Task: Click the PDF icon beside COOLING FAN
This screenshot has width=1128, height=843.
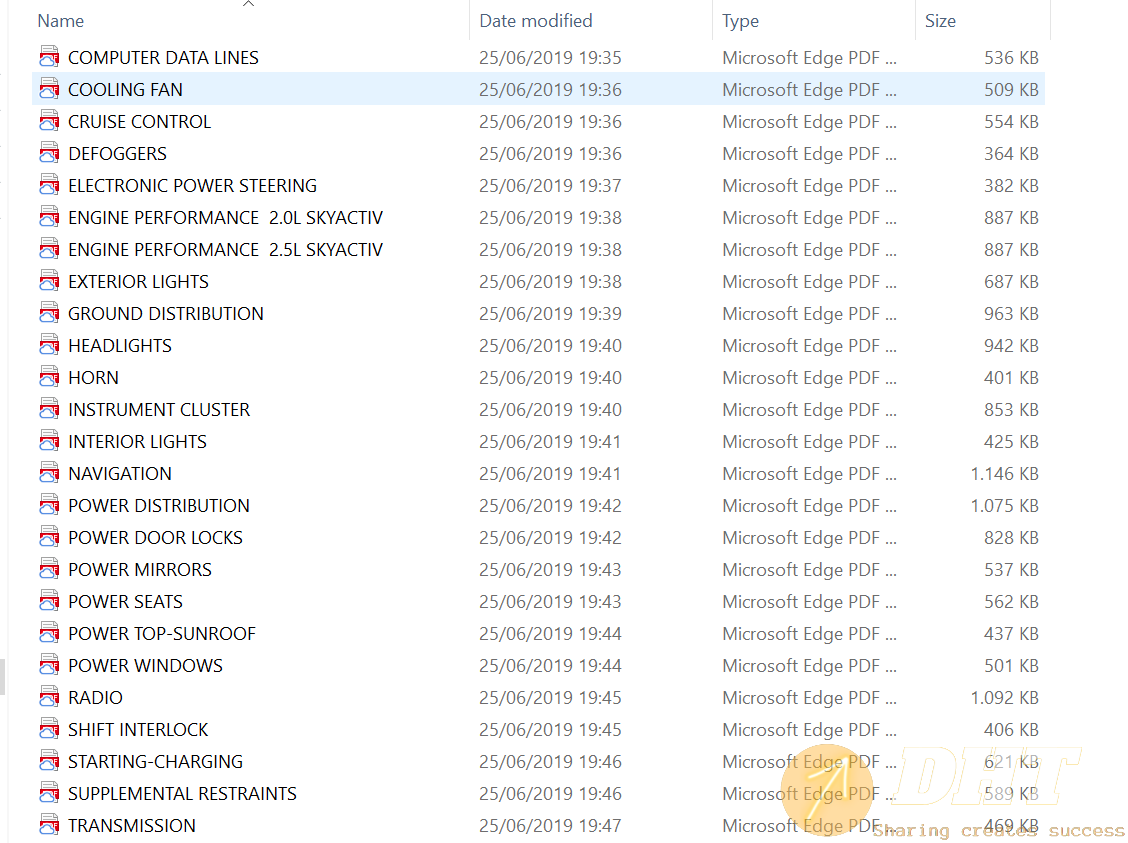Action: coord(49,89)
